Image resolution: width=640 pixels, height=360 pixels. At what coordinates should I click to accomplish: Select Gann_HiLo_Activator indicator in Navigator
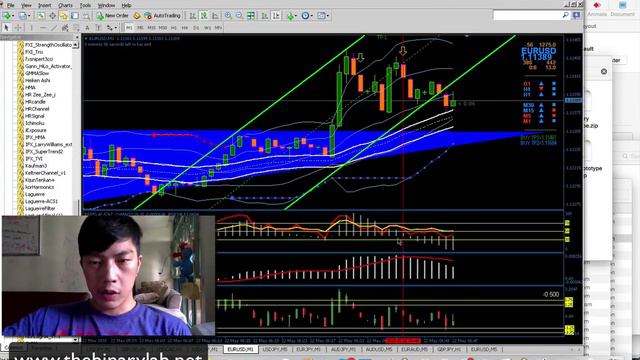point(48,66)
